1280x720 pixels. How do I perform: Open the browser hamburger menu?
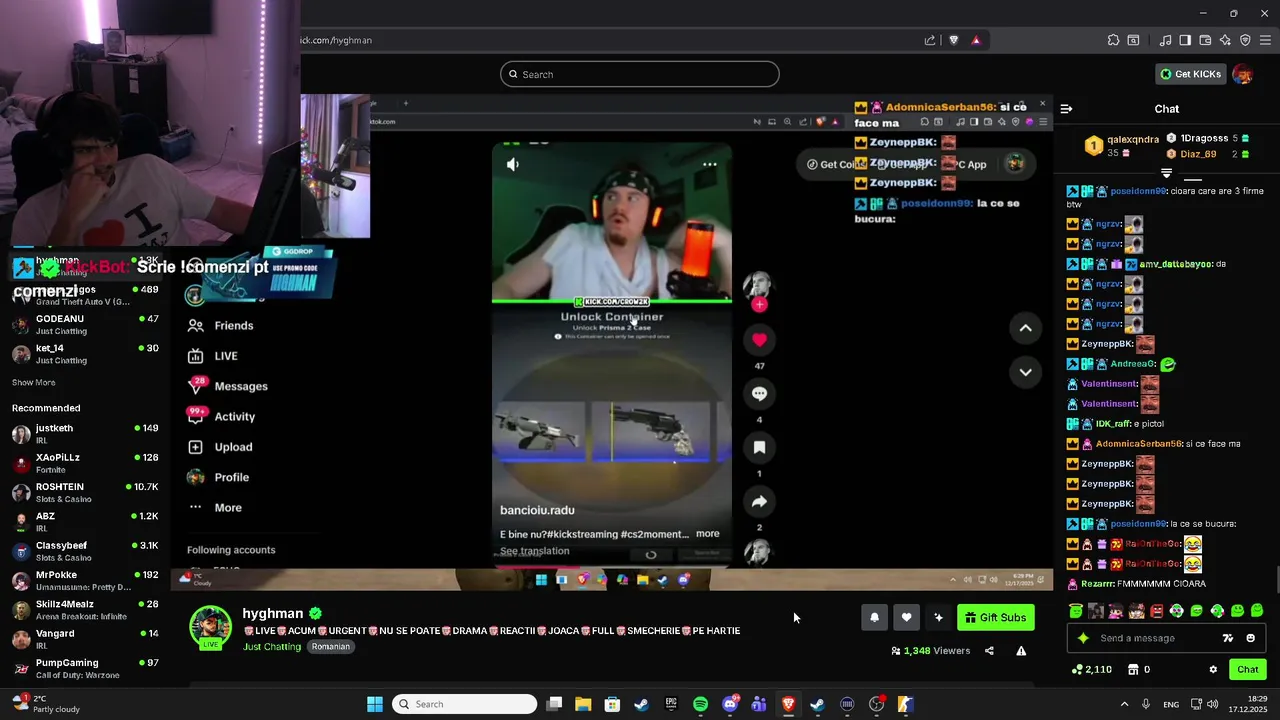(1265, 40)
